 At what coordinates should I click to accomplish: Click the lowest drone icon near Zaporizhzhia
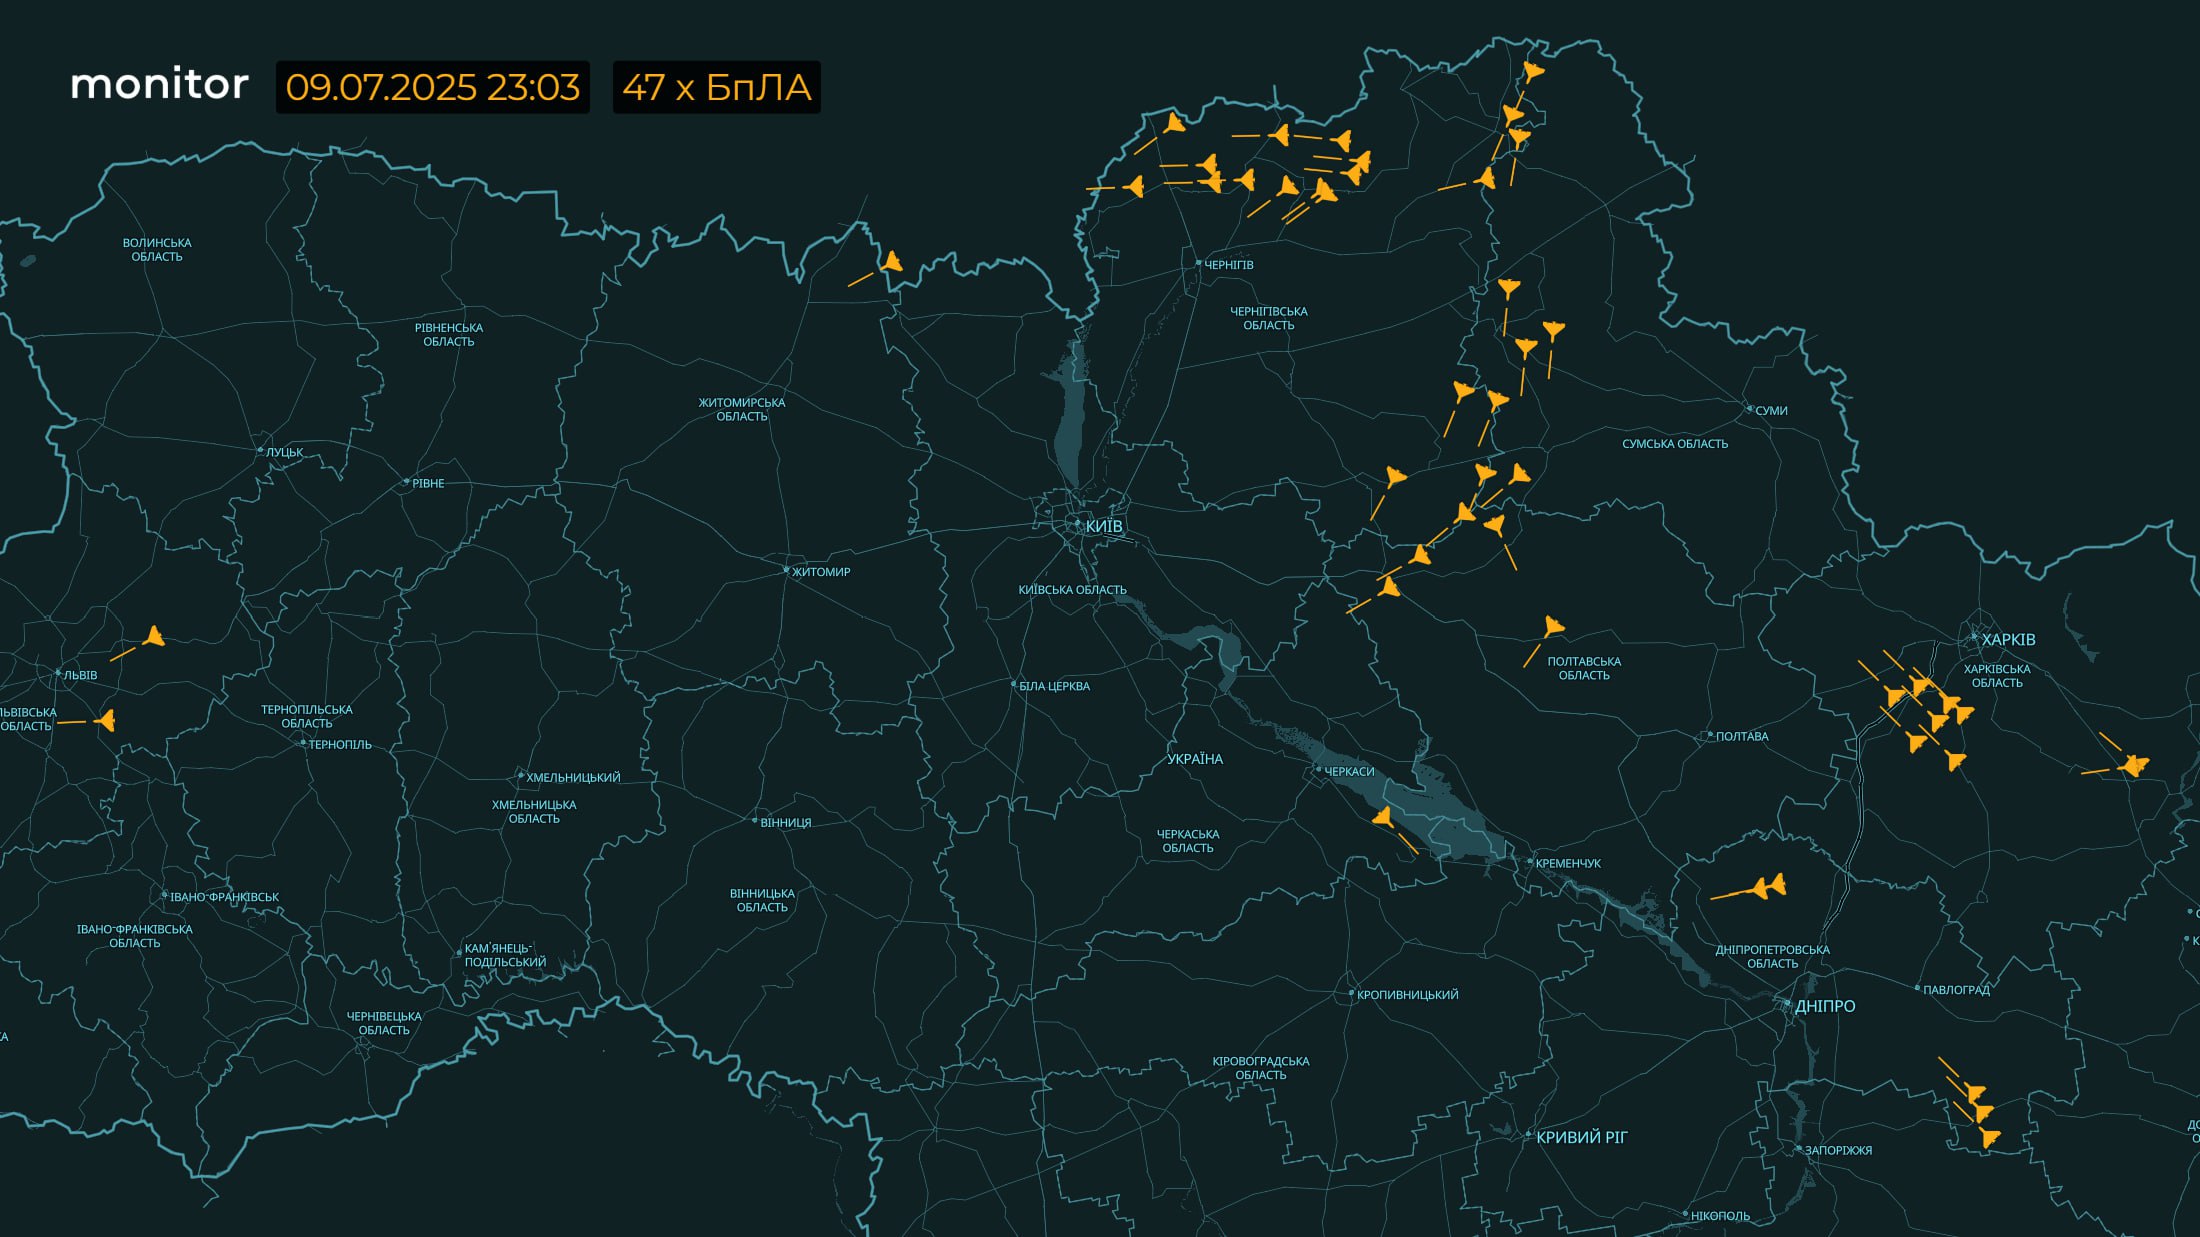coord(1989,1137)
